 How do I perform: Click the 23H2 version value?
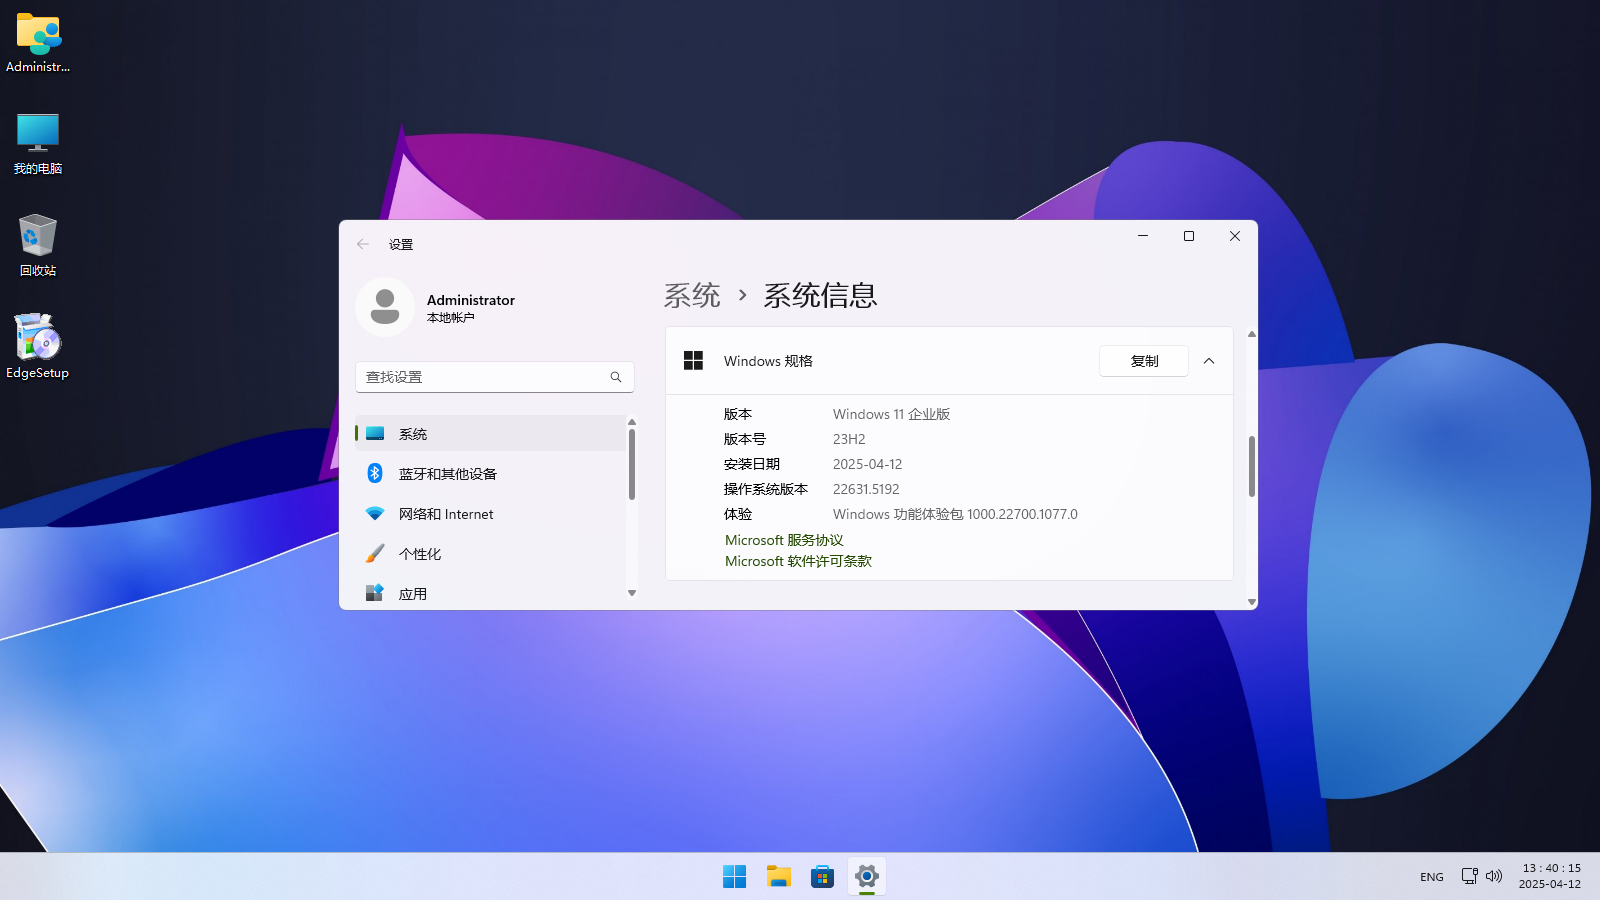coord(849,439)
